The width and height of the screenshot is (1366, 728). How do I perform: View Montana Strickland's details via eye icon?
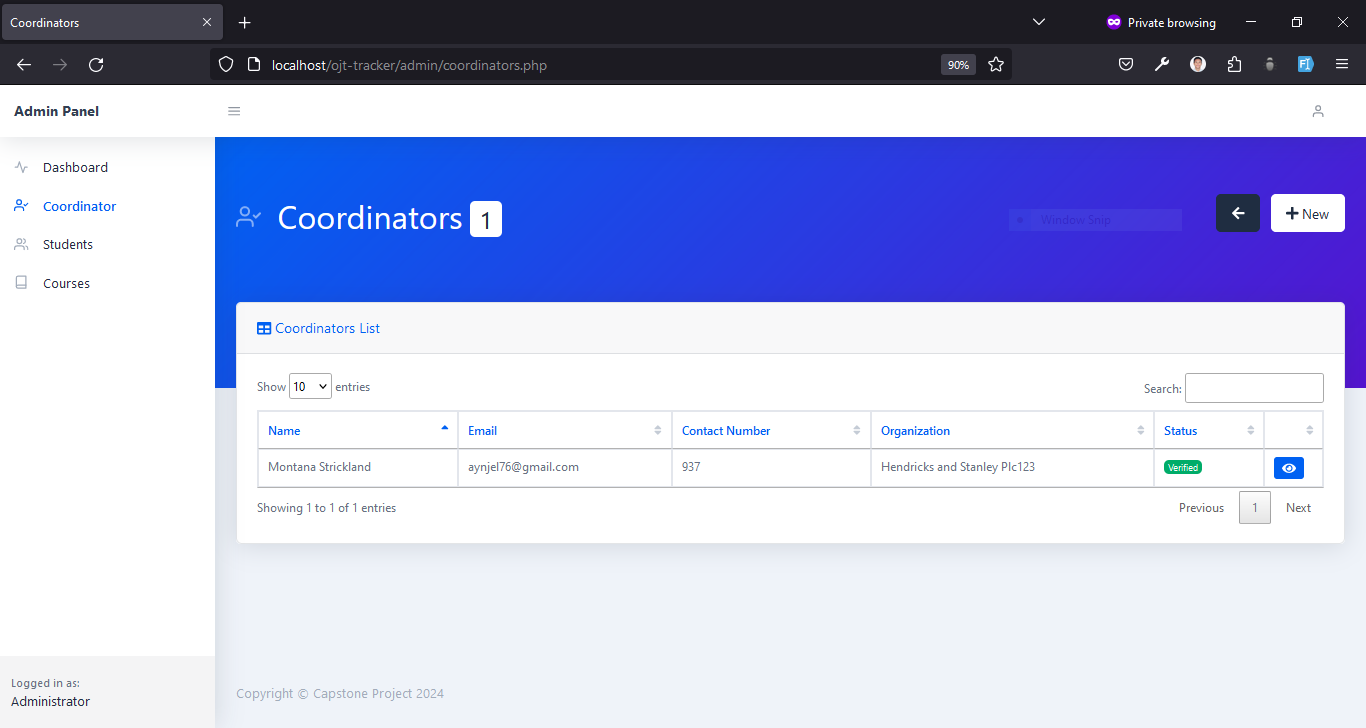coord(1289,468)
